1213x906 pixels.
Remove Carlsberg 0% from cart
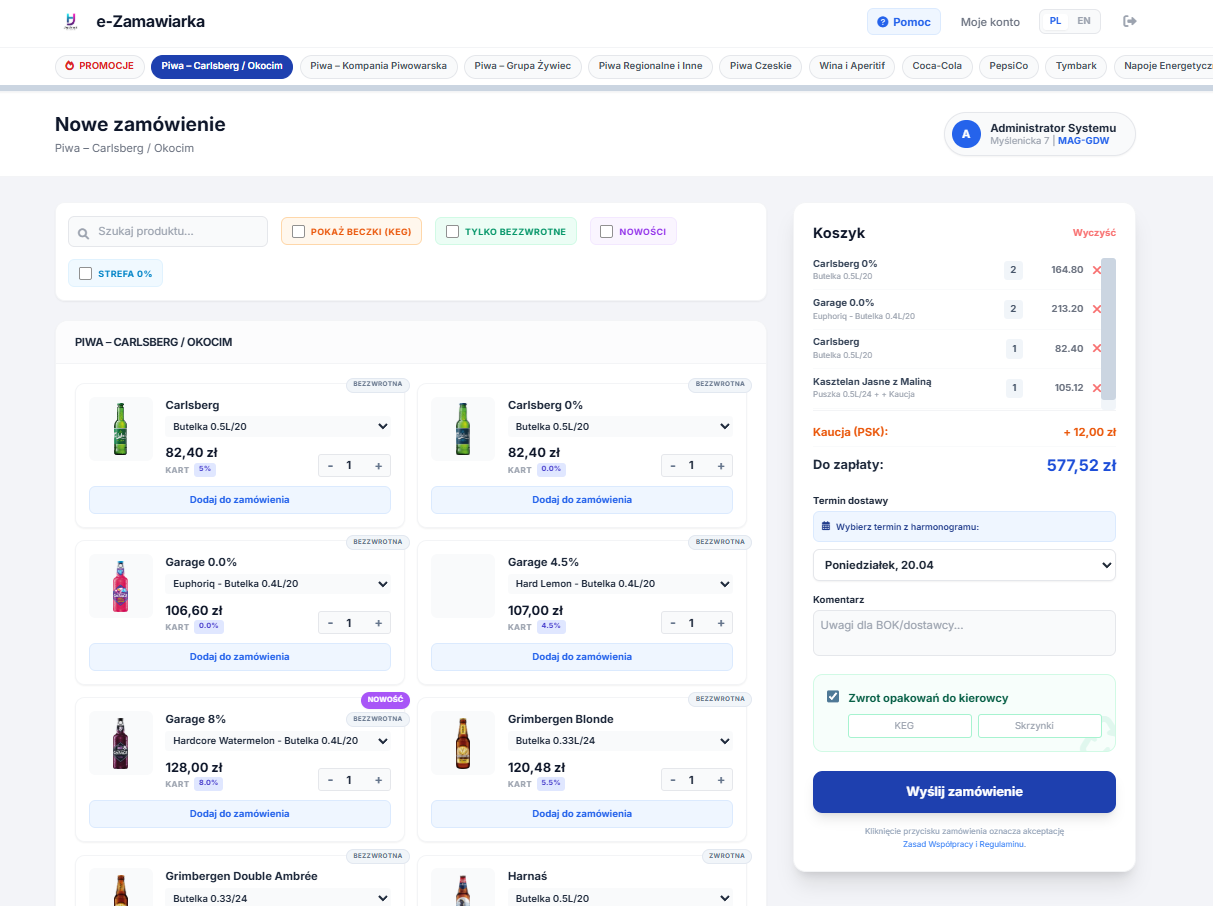pyautogui.click(x=1096, y=270)
